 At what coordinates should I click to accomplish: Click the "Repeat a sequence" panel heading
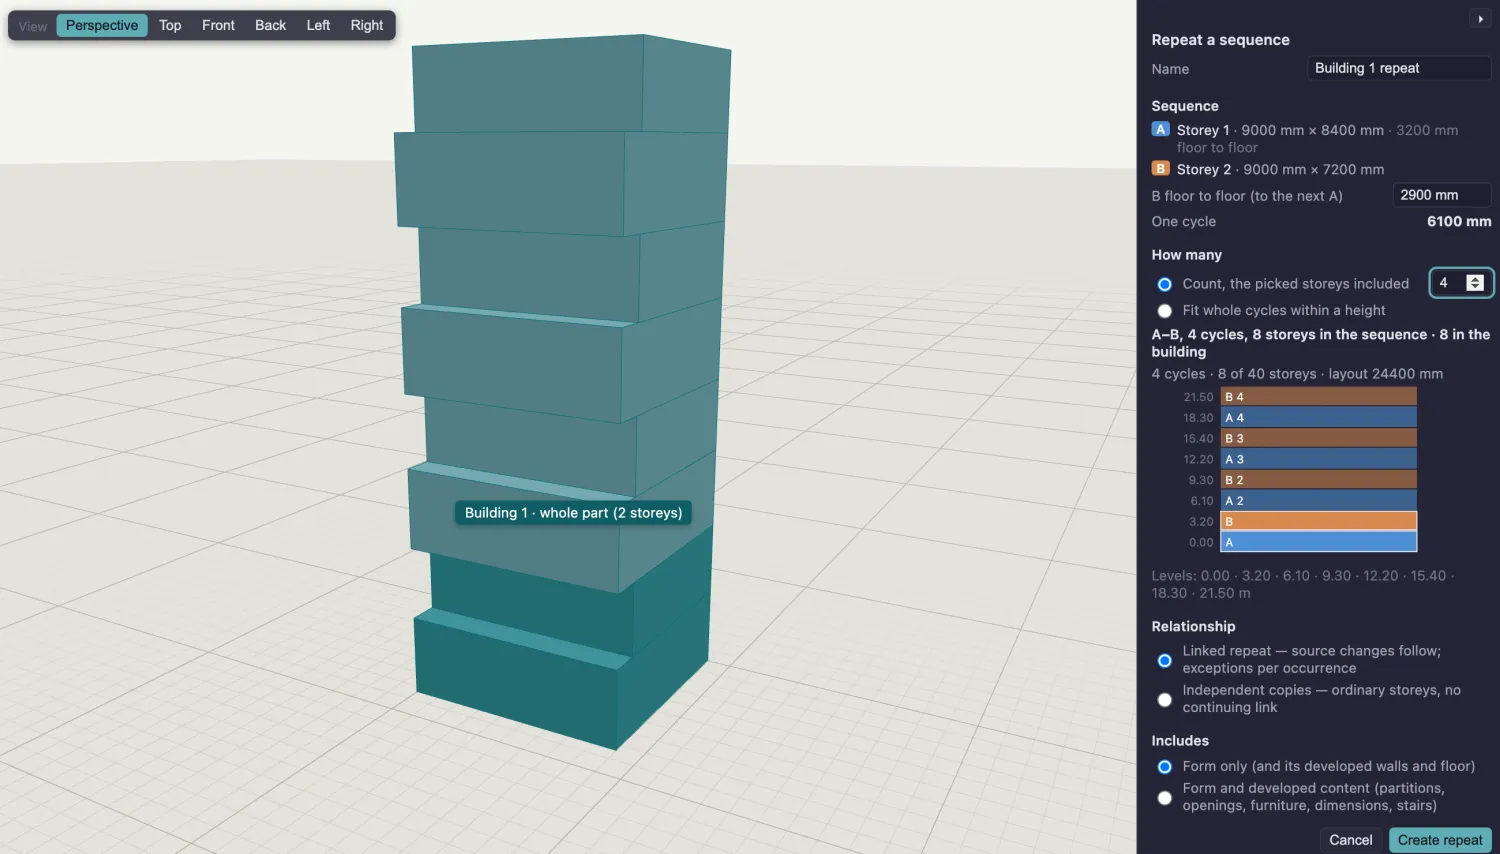point(1220,40)
